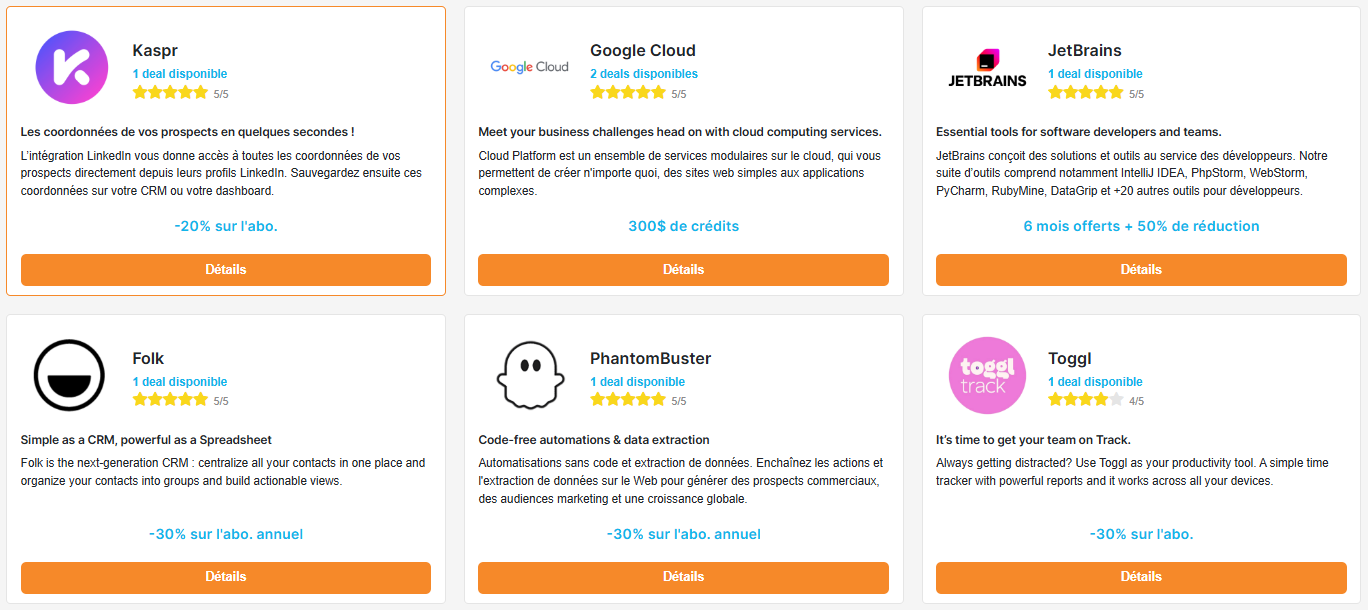Click the JetBrains logo
This screenshot has height=610, width=1368.
tap(987, 67)
